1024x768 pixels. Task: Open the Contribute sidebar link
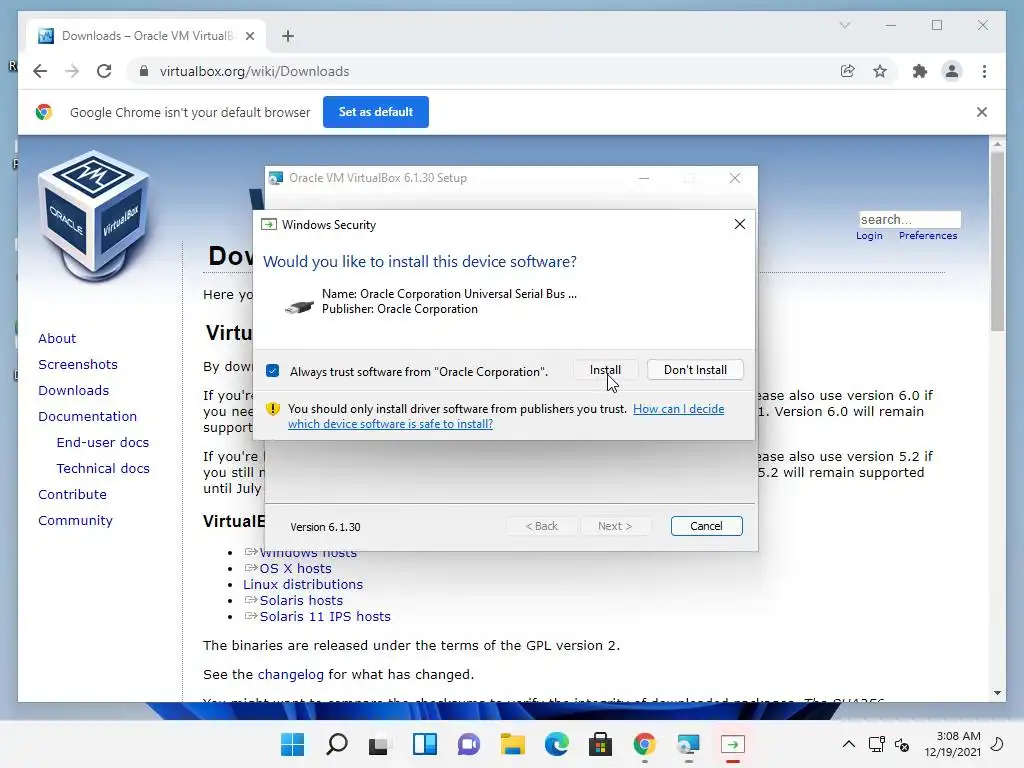click(72, 494)
